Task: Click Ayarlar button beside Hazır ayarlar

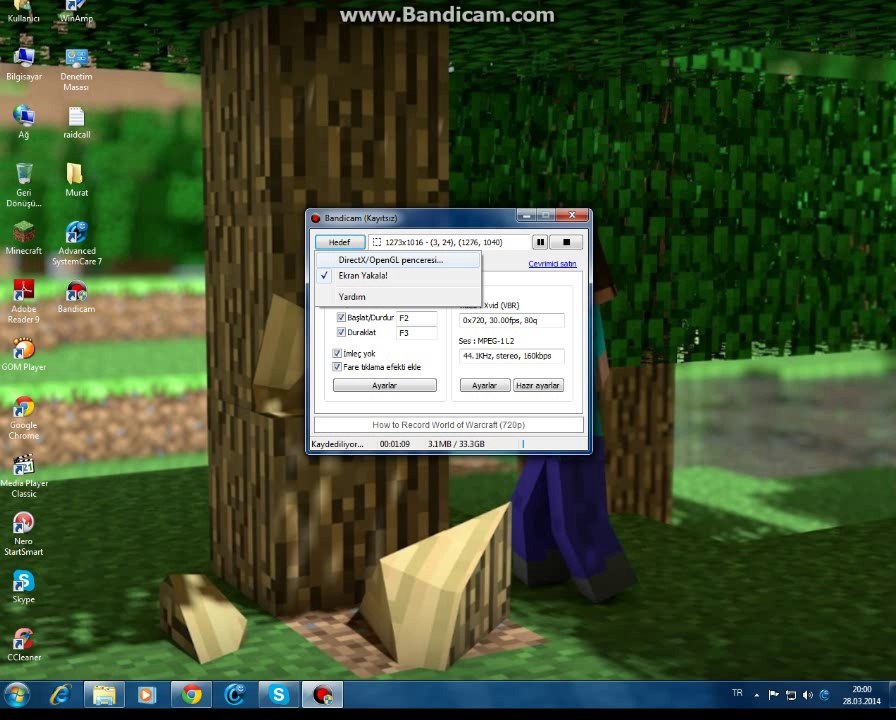Action: pos(485,386)
